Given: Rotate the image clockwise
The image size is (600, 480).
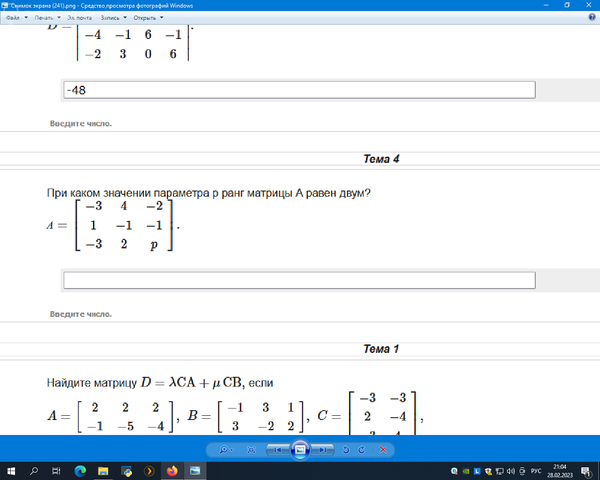Looking at the screenshot, I should [361, 450].
